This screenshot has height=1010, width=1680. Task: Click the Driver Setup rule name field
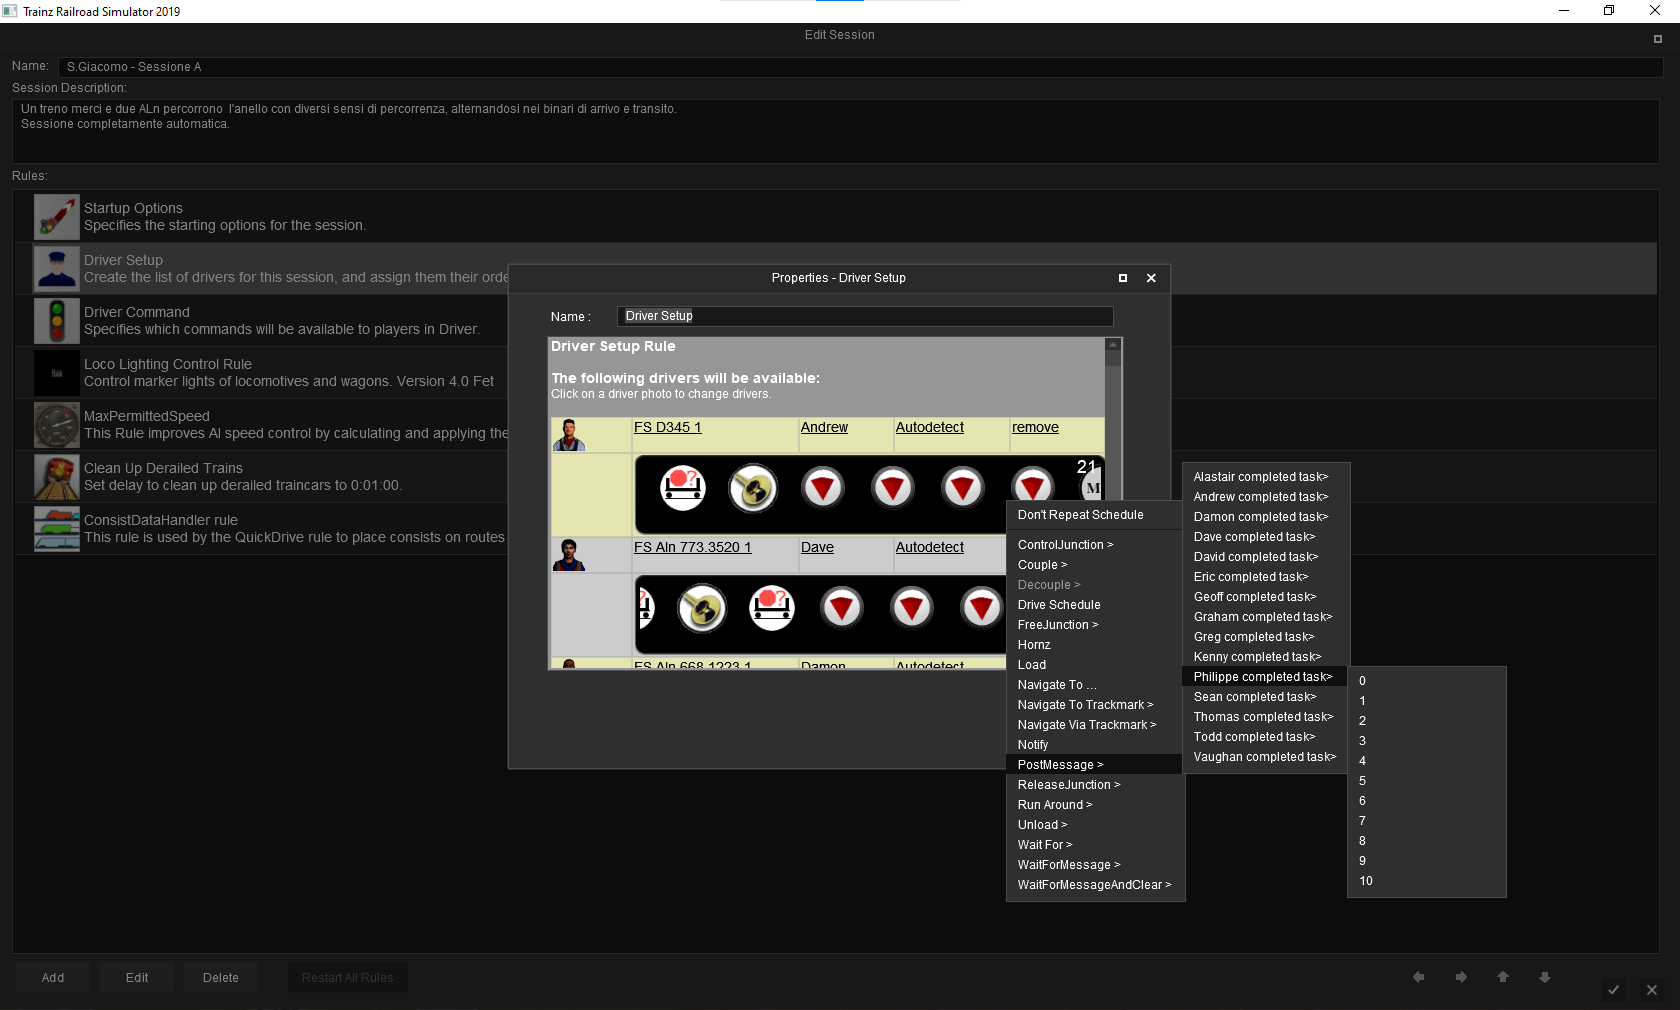(x=865, y=316)
